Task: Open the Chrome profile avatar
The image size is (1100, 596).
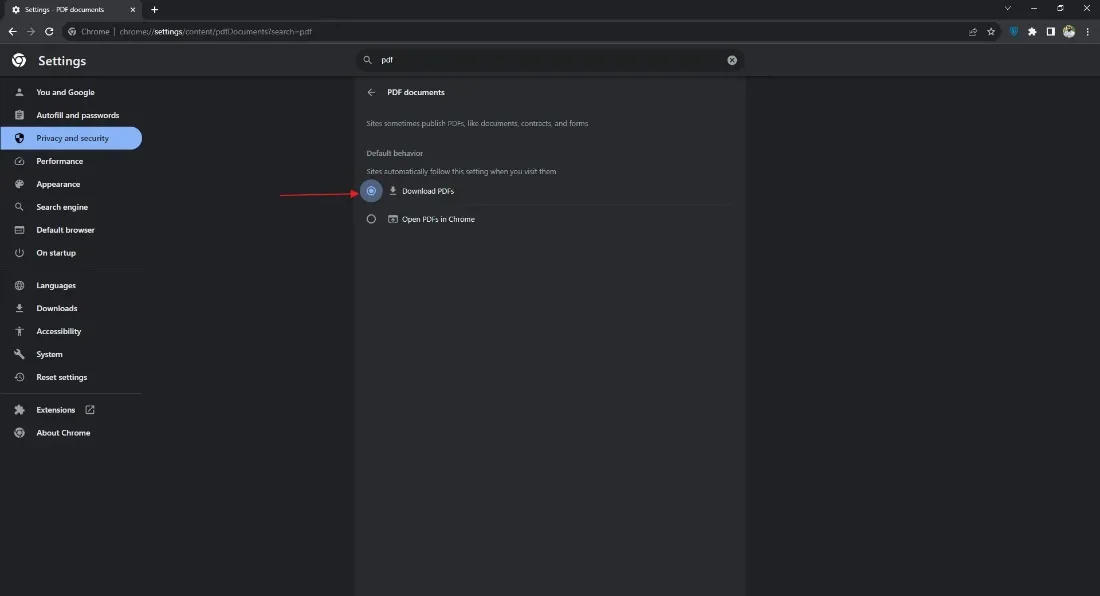Action: 1068,31
